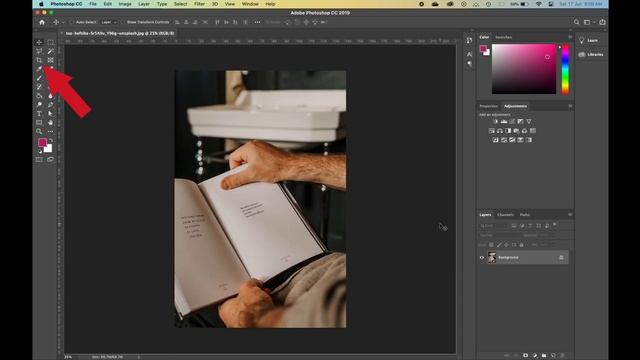Open the blending mode dropdown
Viewport: 640px width, 360px height.
500,236
